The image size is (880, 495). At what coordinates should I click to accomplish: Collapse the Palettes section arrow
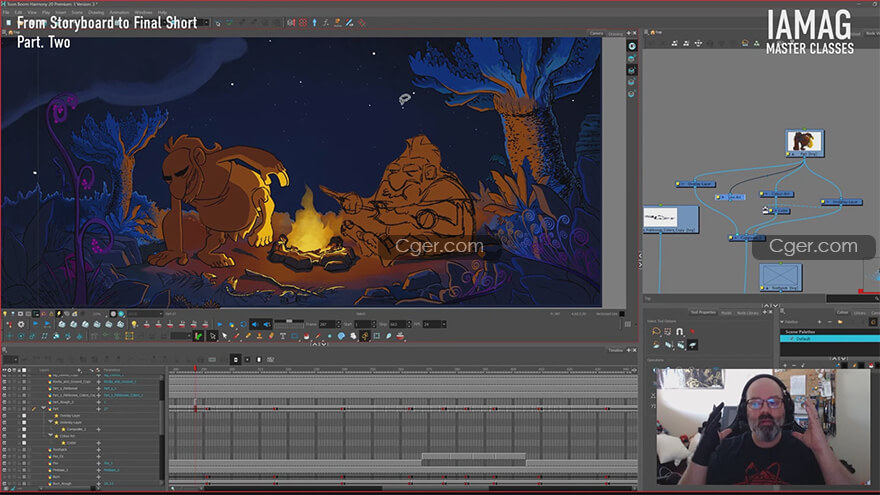pos(782,322)
